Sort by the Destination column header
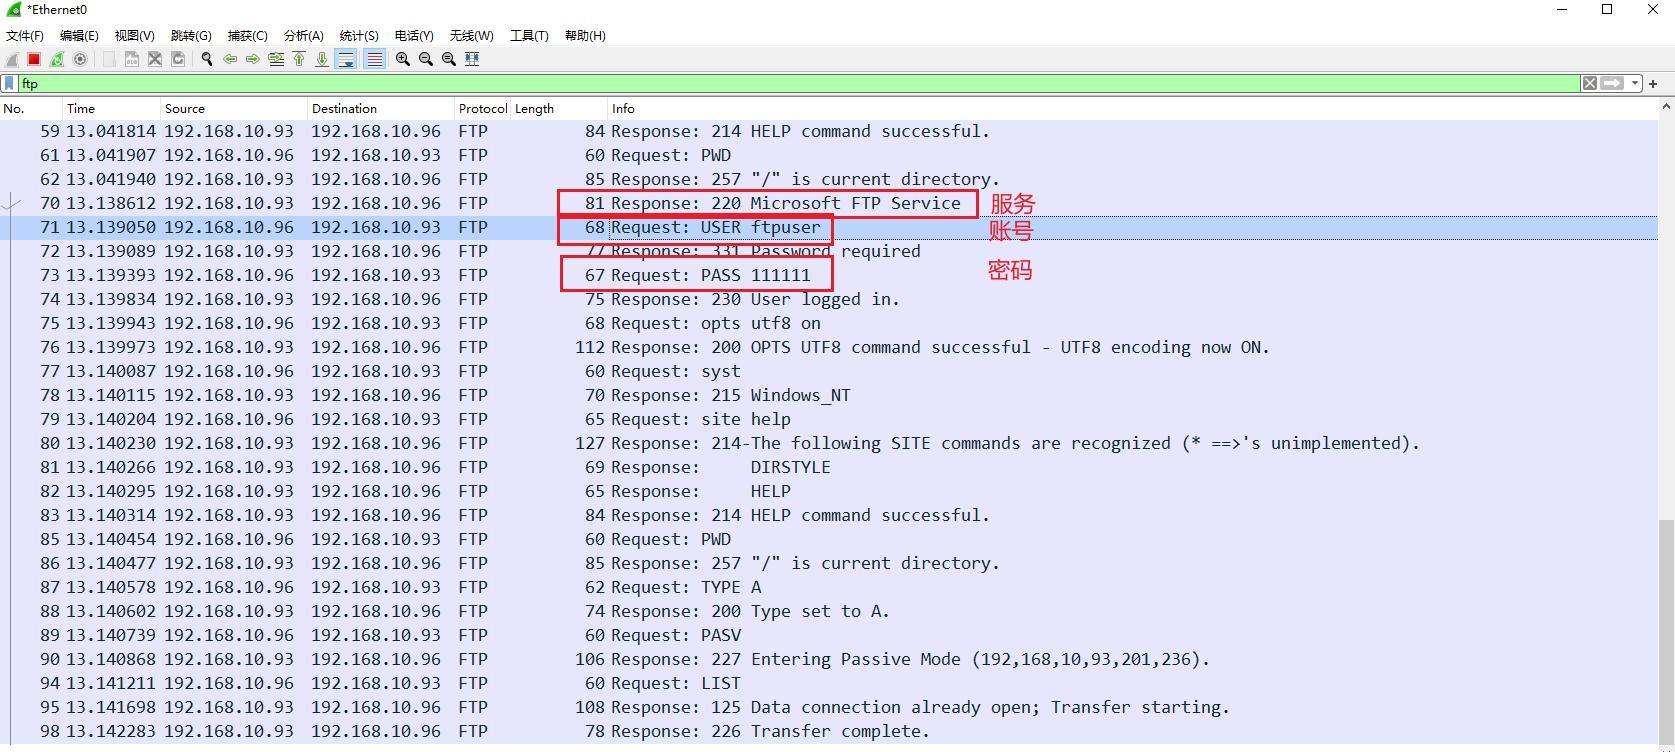The width and height of the screenshot is (1675, 752). tap(381, 108)
